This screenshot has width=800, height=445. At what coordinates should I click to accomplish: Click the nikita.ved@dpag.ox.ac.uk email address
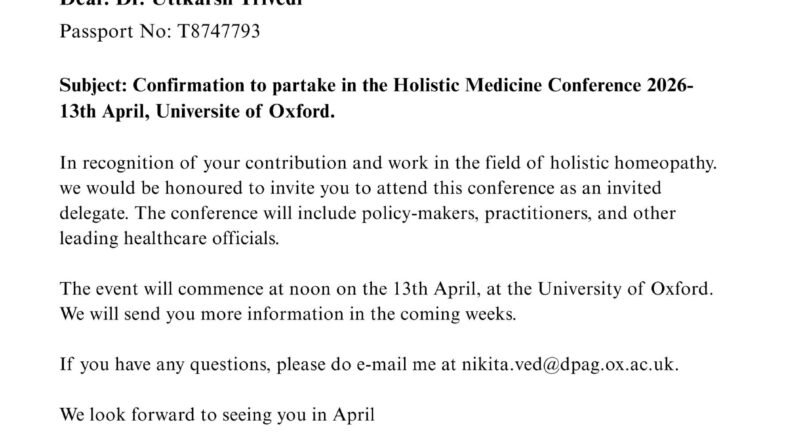[x=573, y=365]
